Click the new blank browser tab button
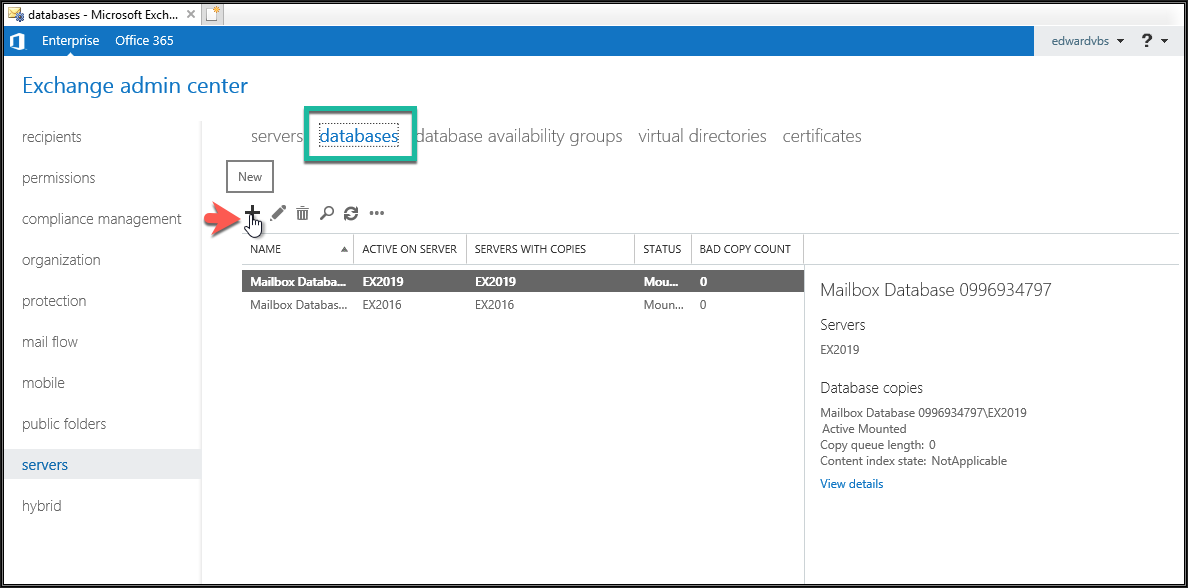This screenshot has height=588, width=1188. click(x=212, y=13)
